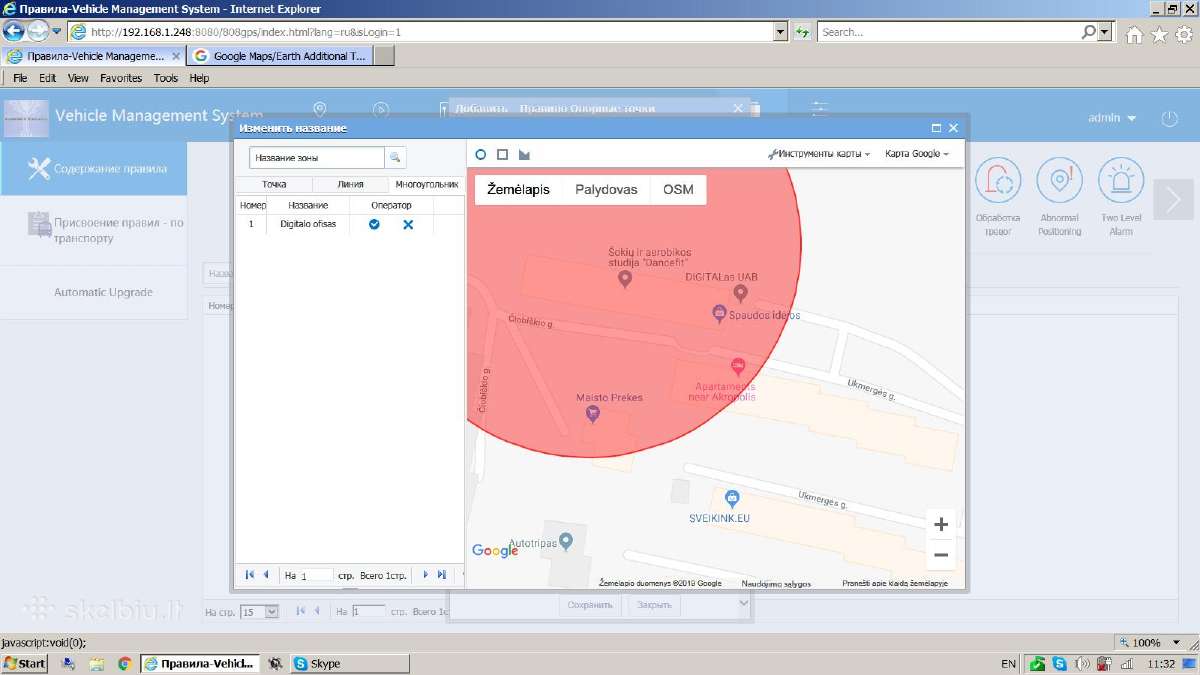Select the rectangle drawing tool
The image size is (1200, 675).
pyautogui.click(x=503, y=155)
